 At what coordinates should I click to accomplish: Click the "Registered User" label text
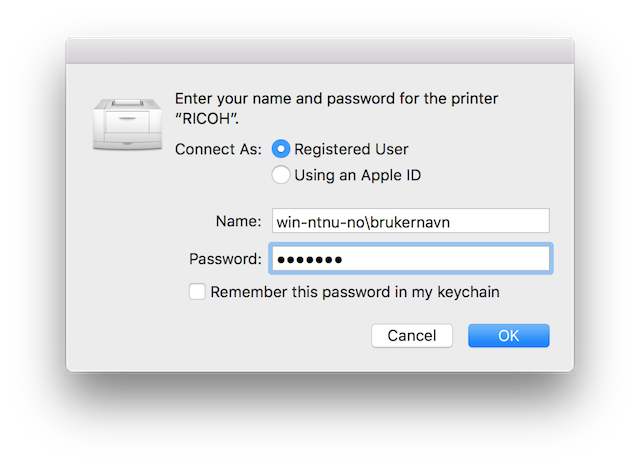(351, 149)
